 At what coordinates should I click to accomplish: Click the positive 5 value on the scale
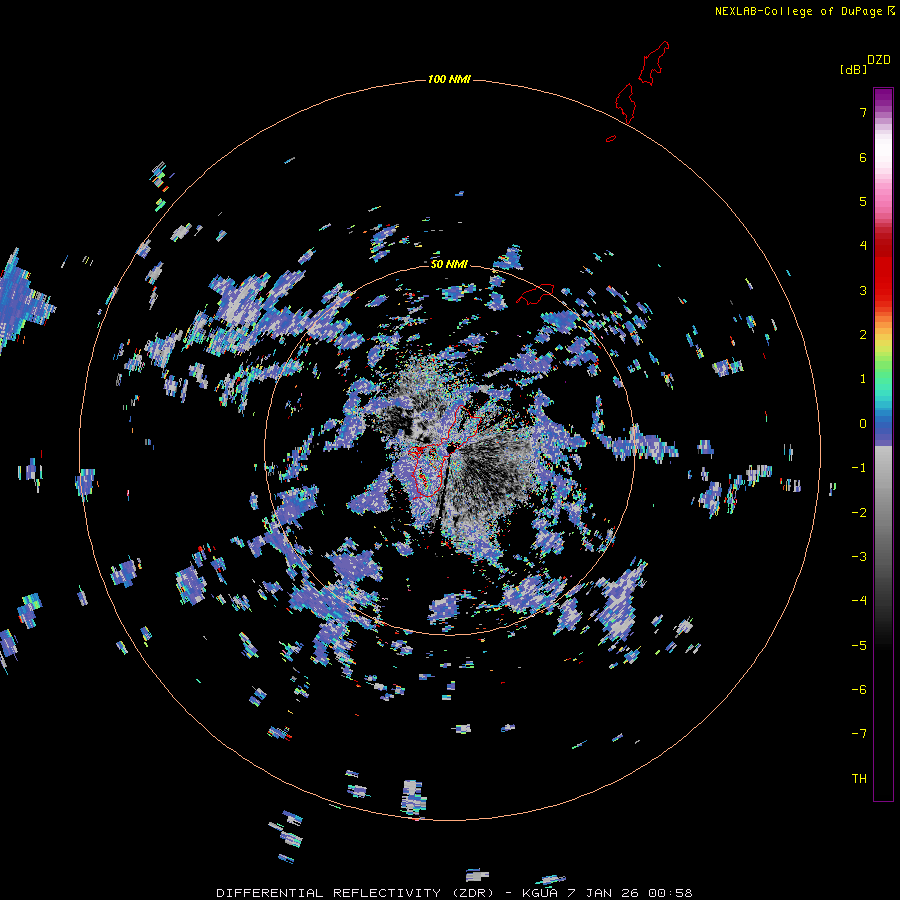point(863,201)
